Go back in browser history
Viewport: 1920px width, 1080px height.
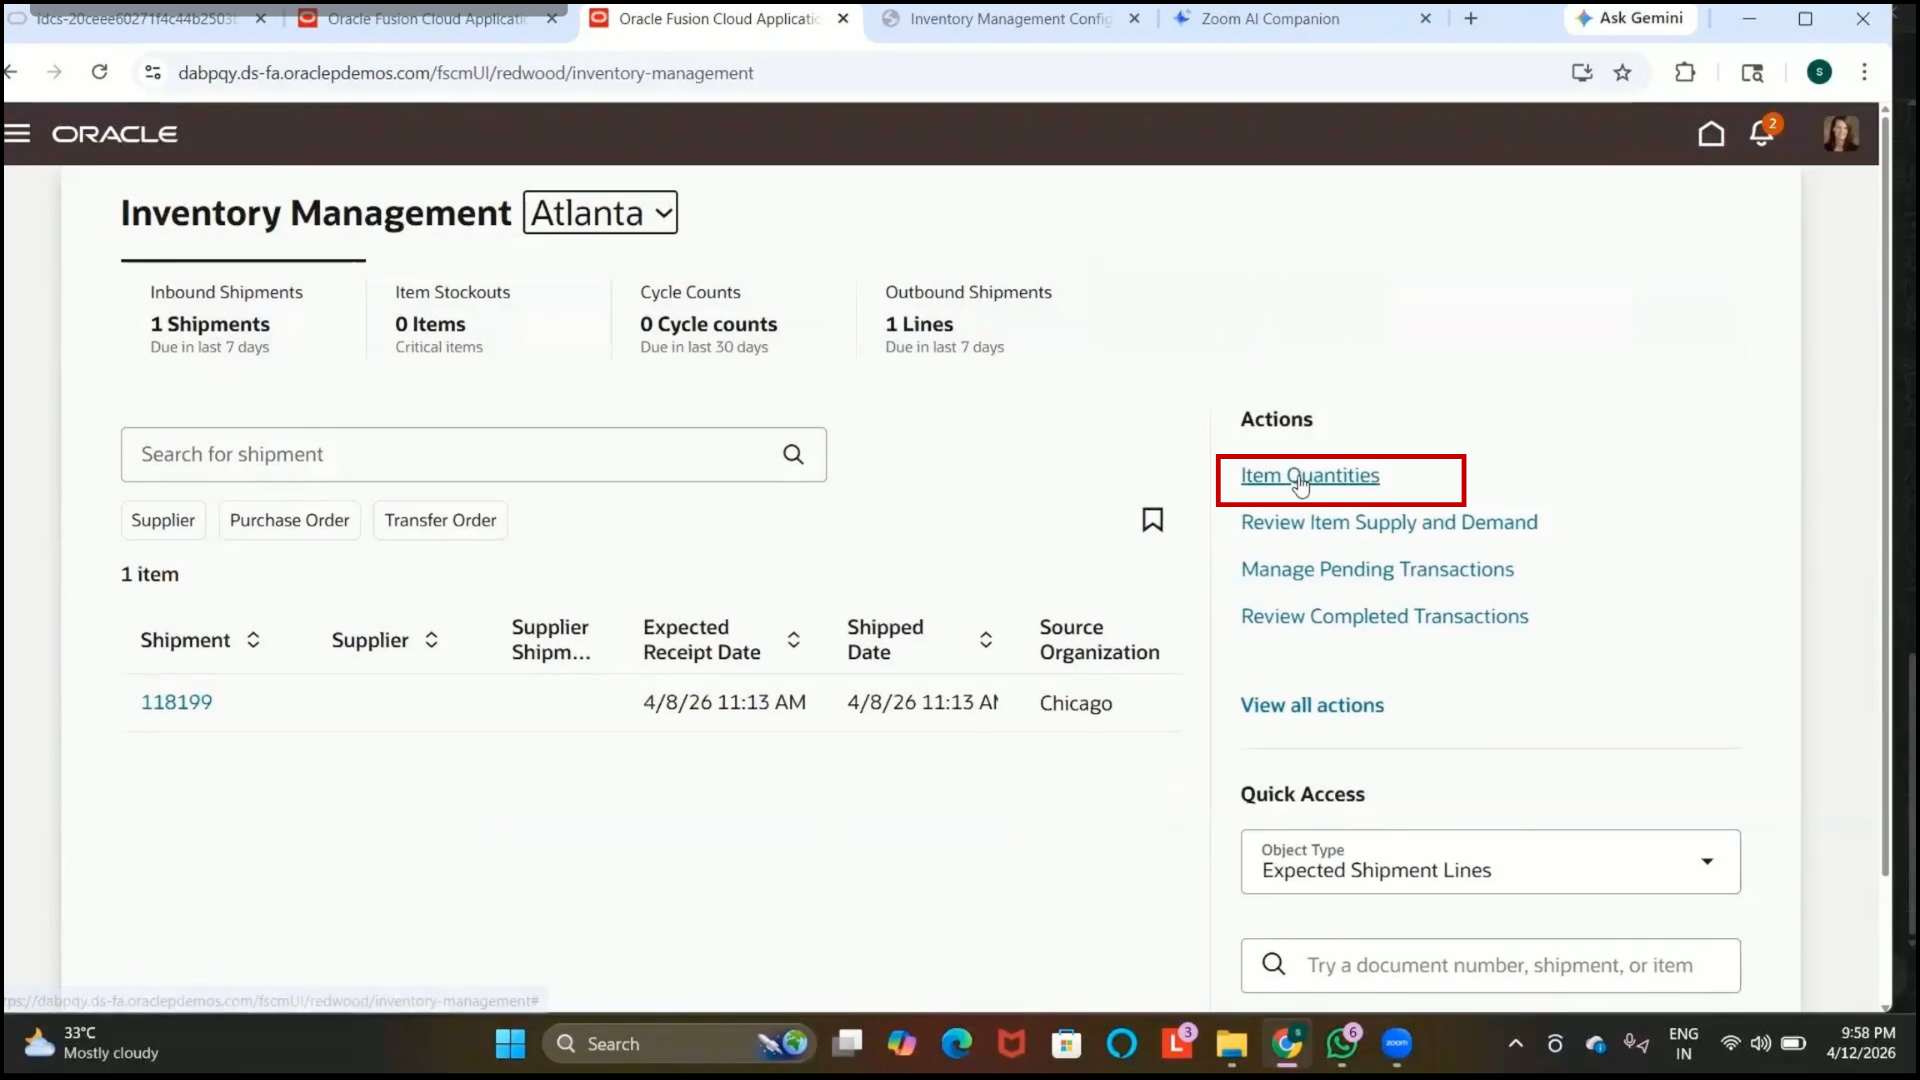coord(11,72)
